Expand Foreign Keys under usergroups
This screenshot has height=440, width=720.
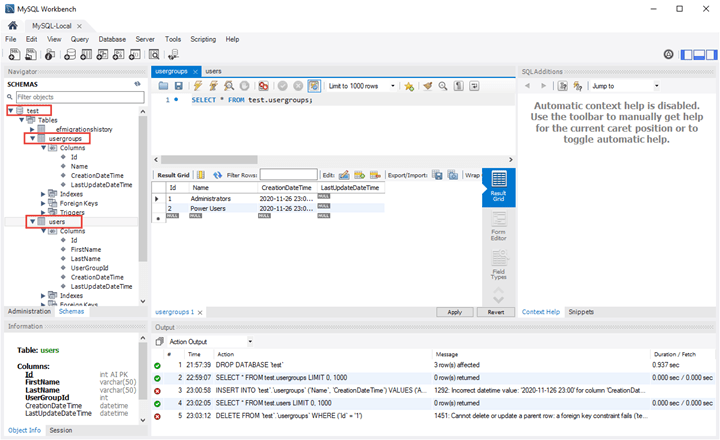point(44,203)
